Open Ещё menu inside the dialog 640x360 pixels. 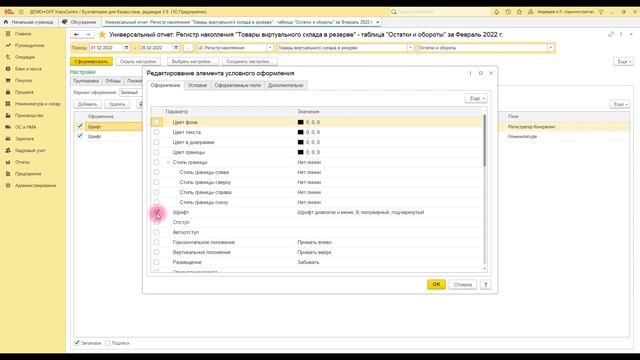click(x=476, y=98)
